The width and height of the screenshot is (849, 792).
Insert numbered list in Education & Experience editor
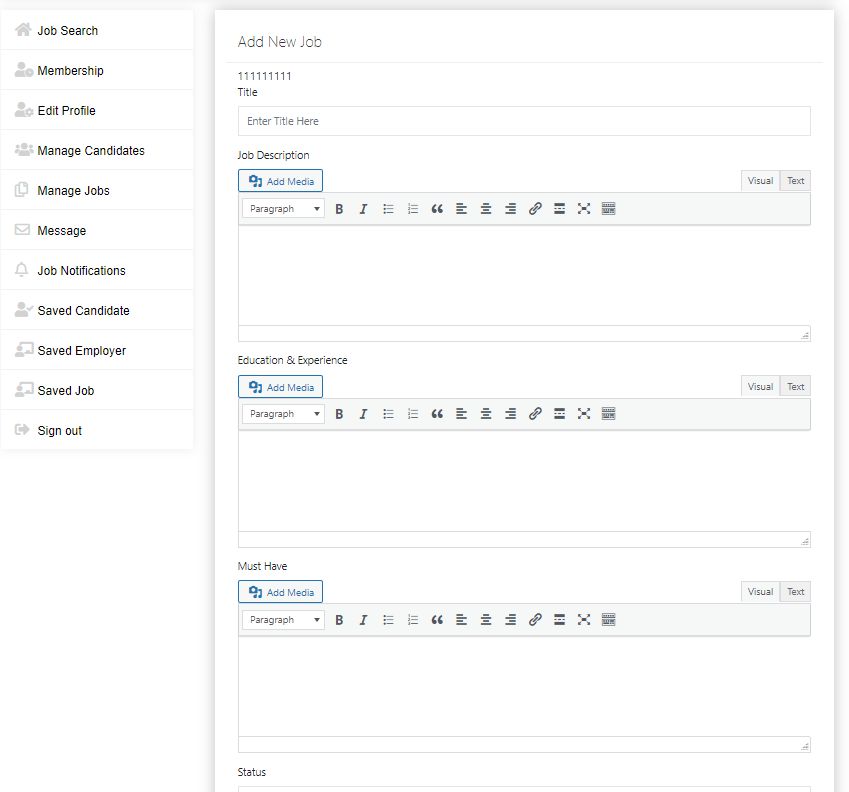tap(412, 414)
